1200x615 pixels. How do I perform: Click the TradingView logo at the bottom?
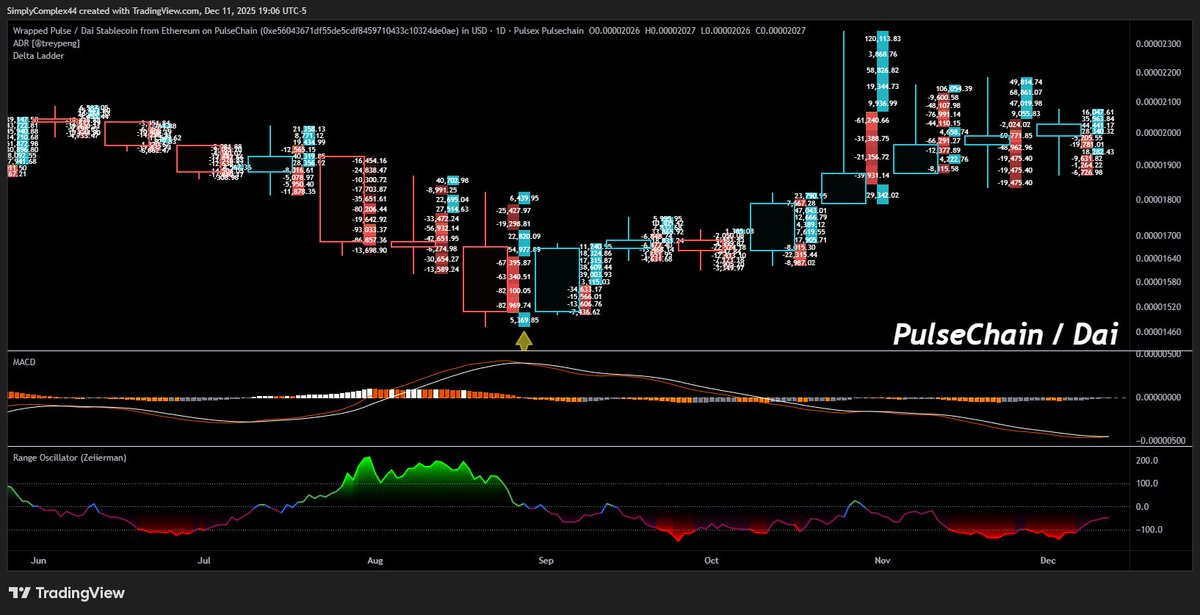point(68,593)
